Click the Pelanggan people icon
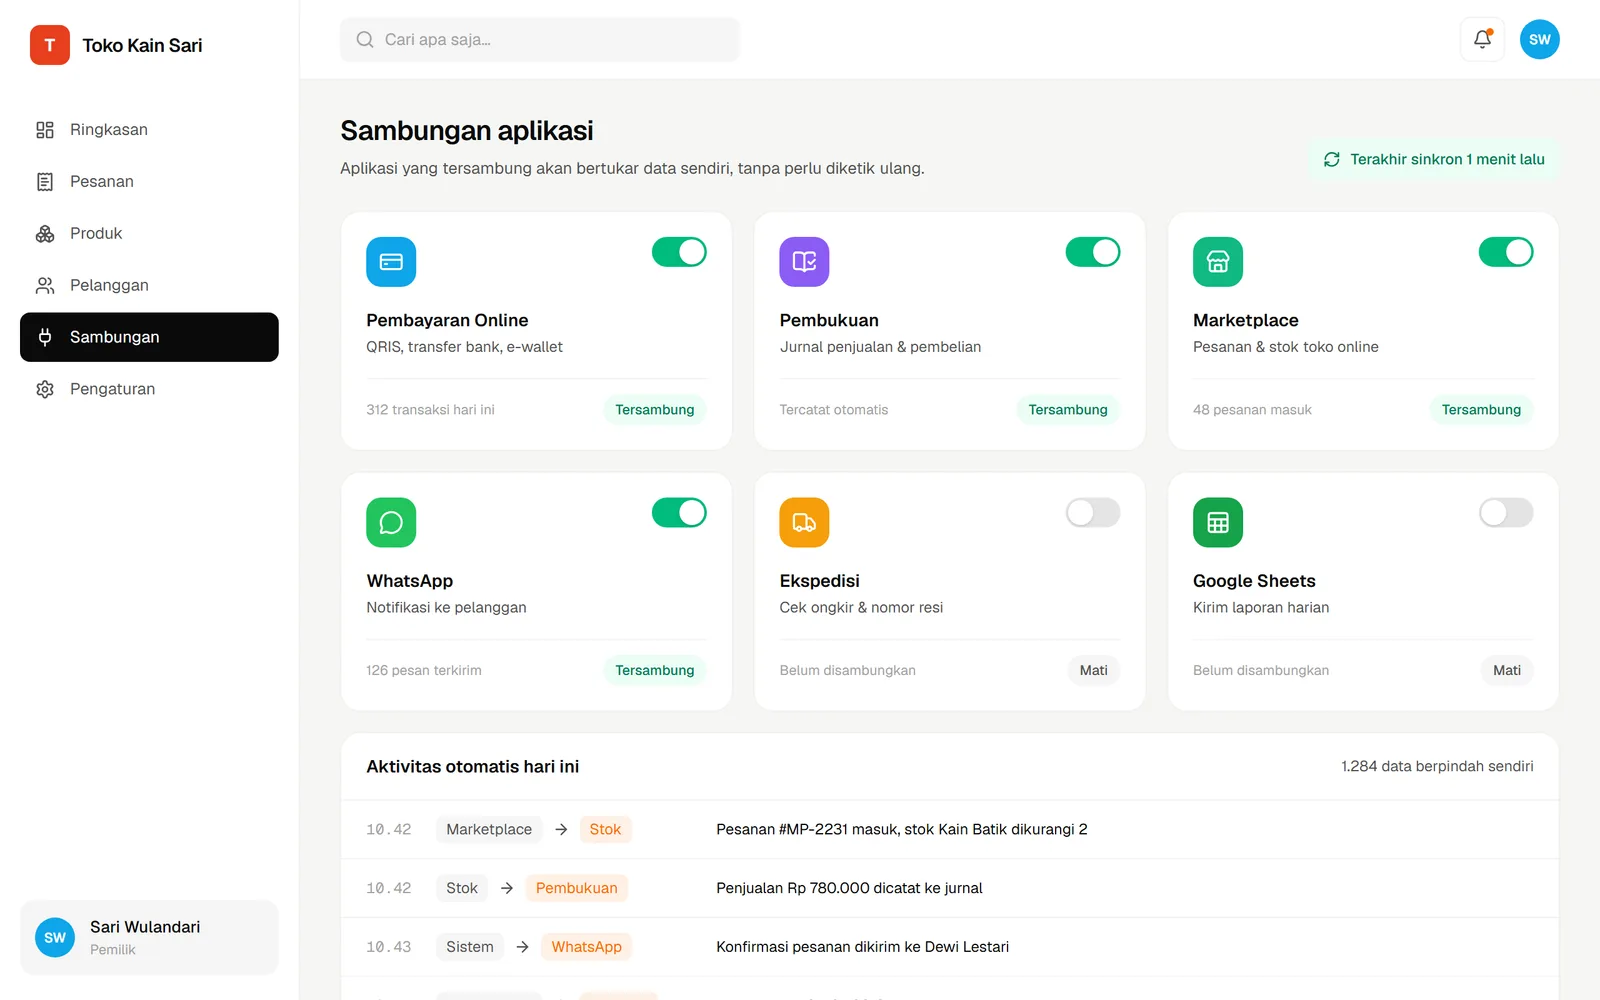The width and height of the screenshot is (1600, 1000). 45,286
